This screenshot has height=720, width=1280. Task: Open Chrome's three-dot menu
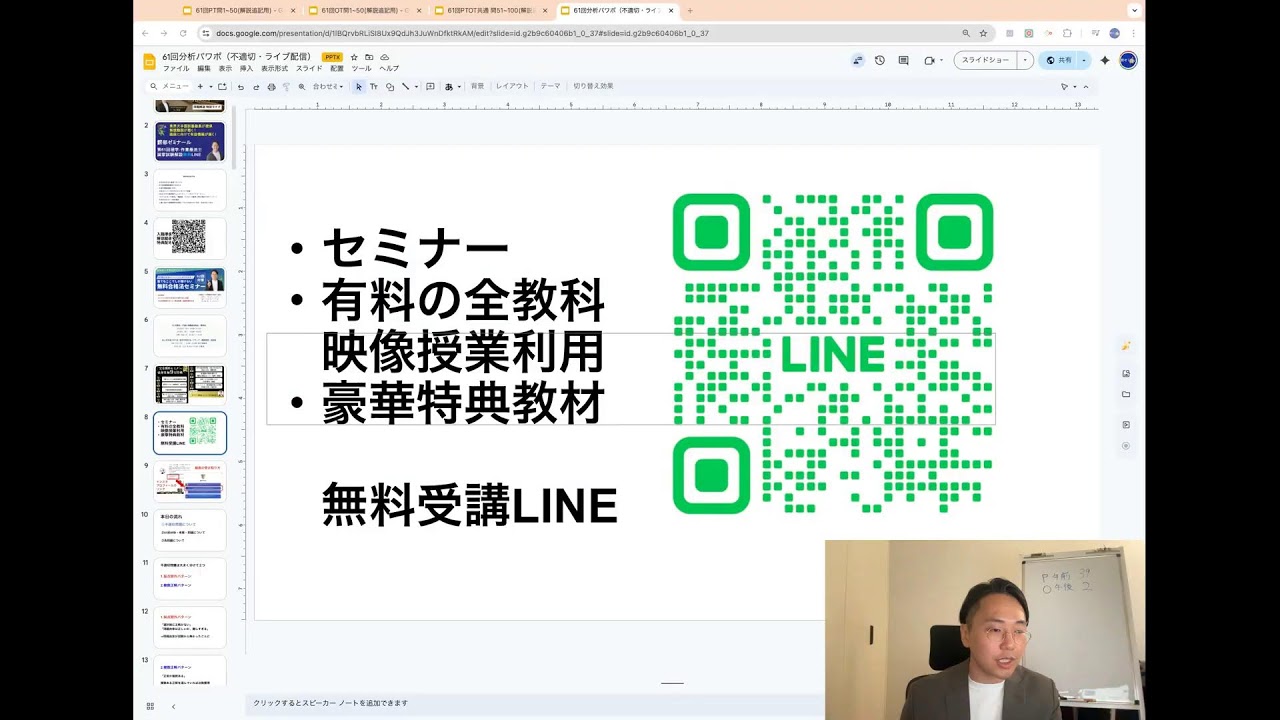(x=1134, y=33)
